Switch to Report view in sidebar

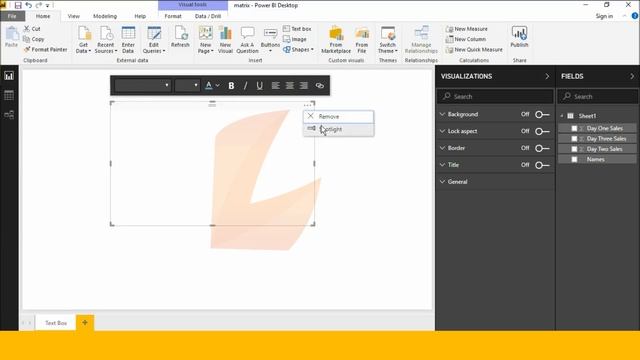pos(9,76)
